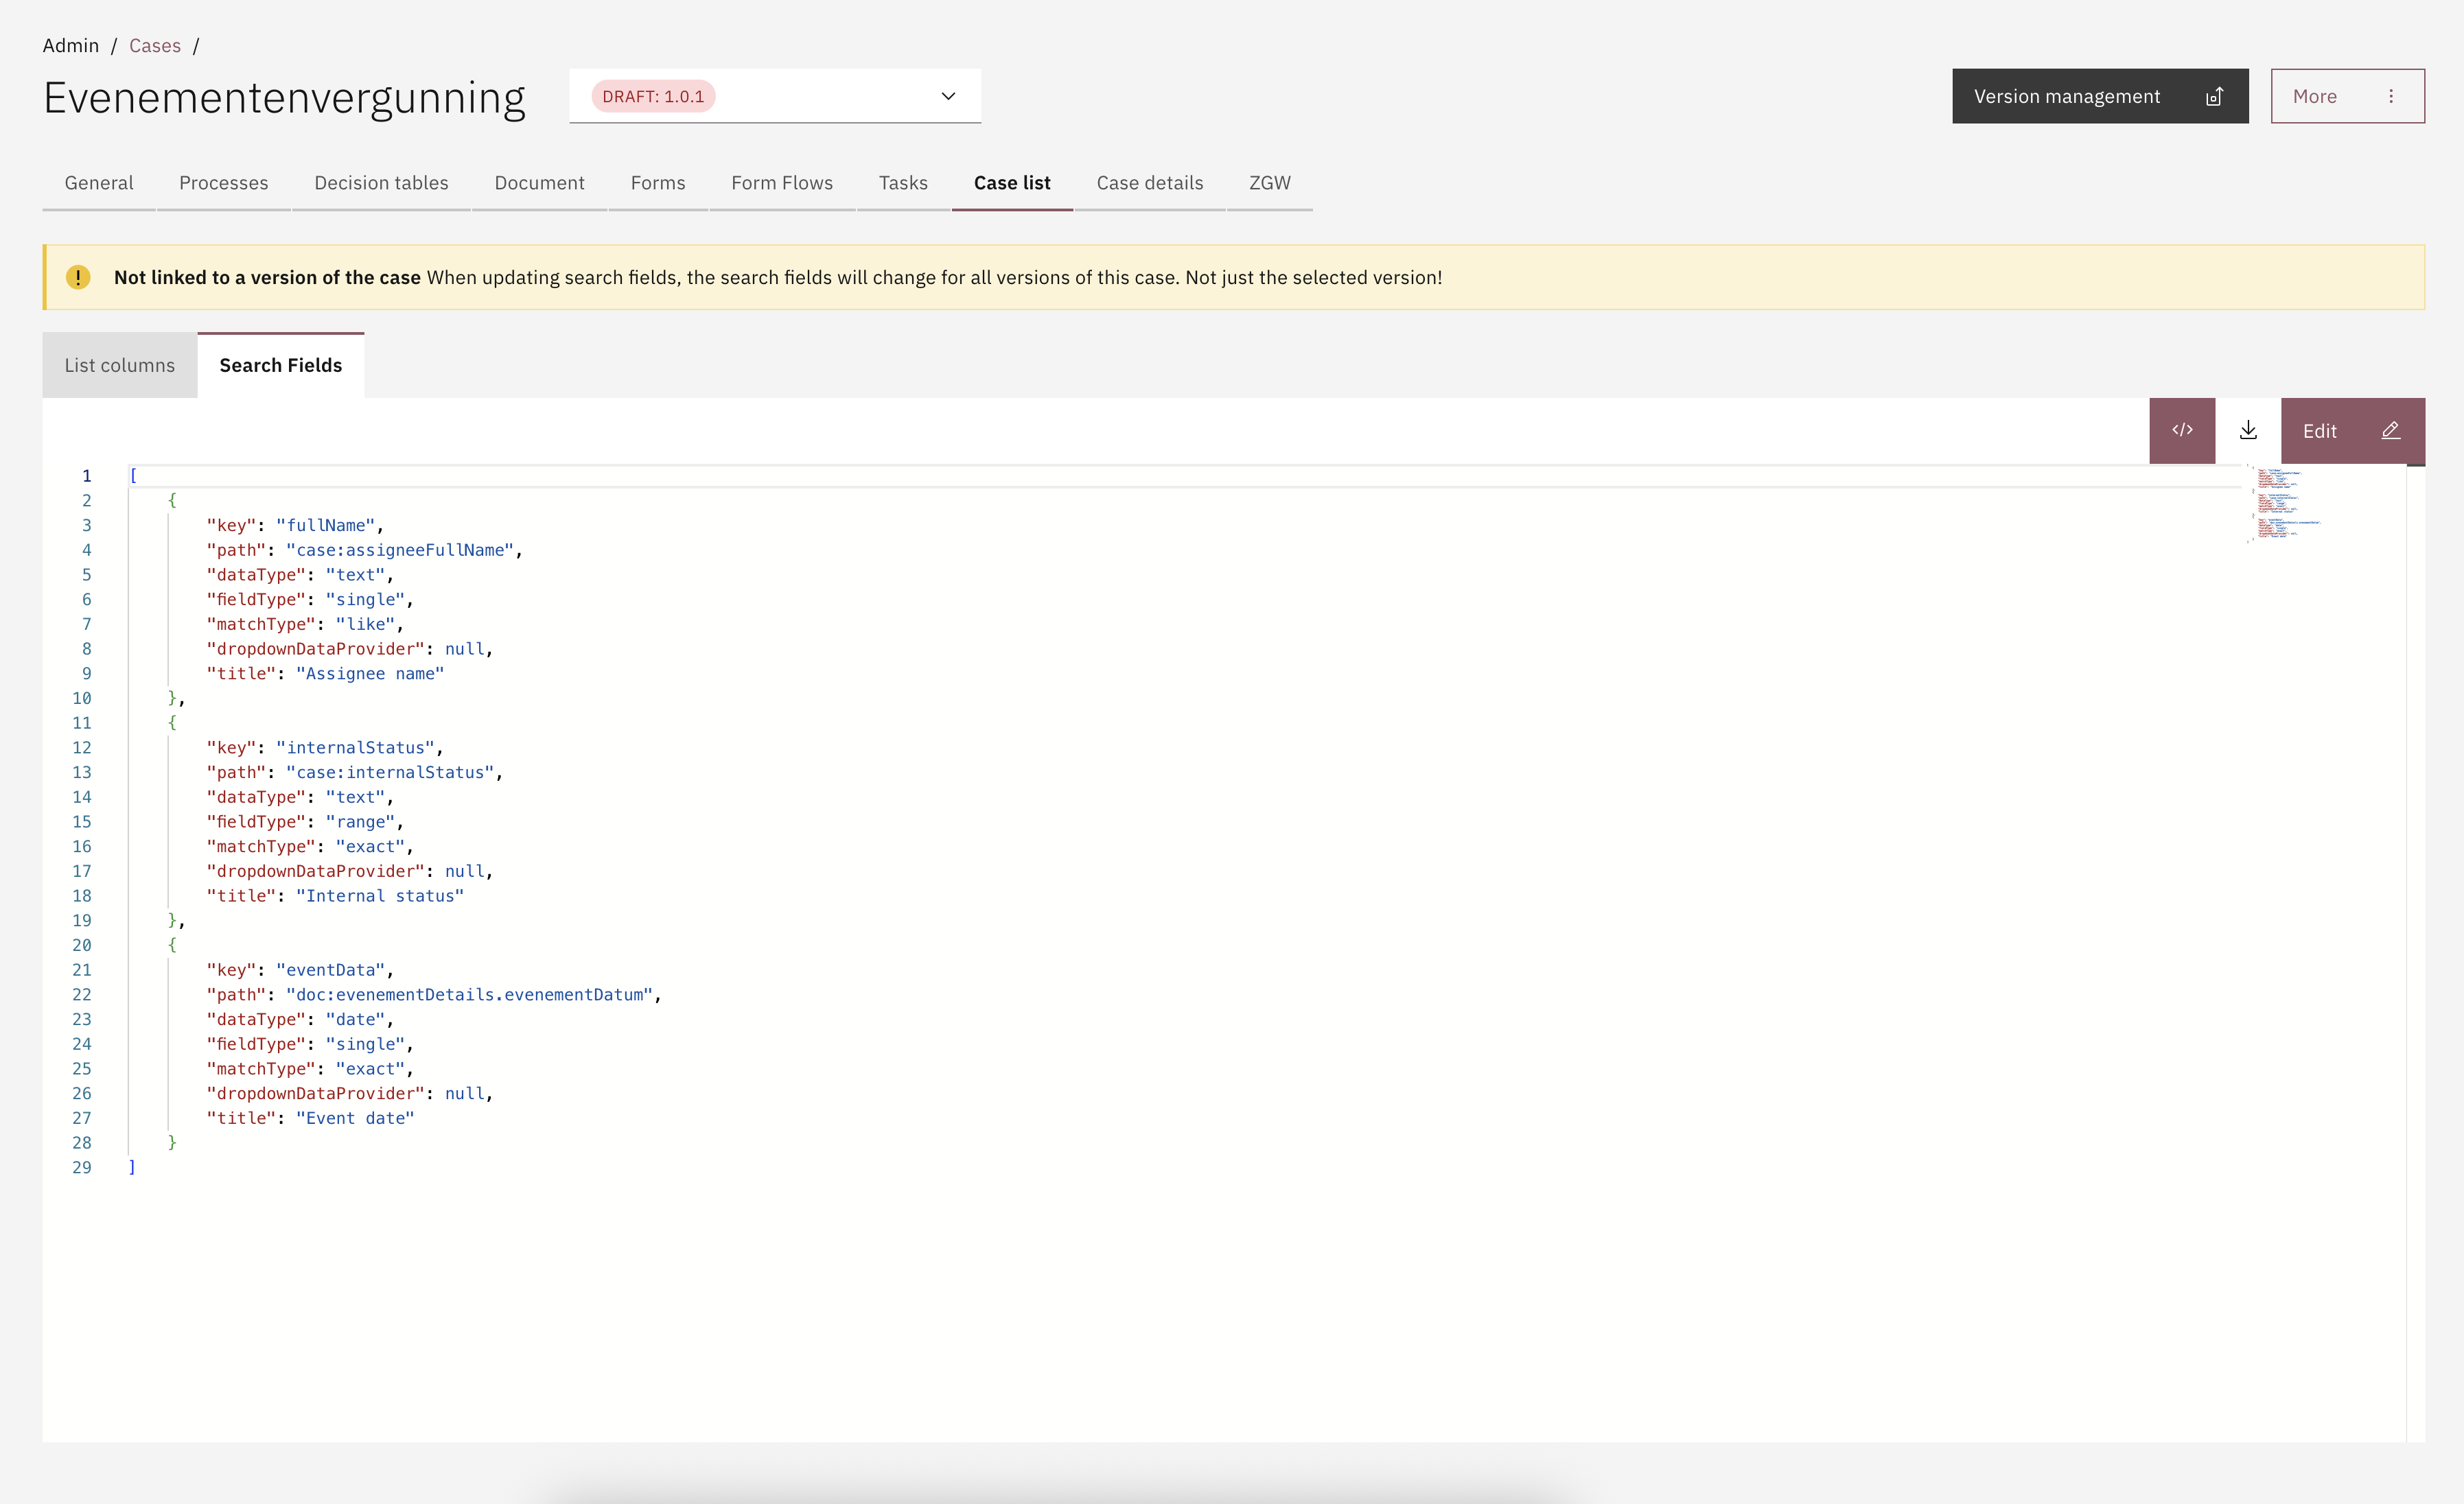Open the Form Flows tab

(x=781, y=183)
